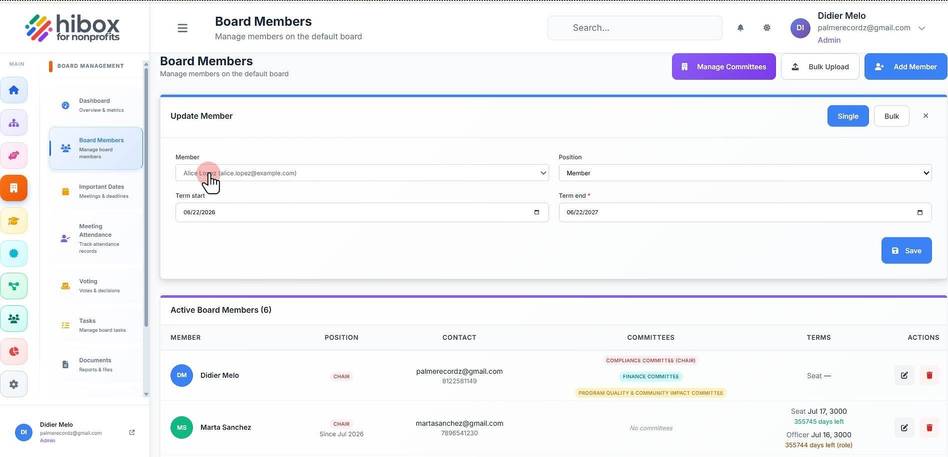Image resolution: width=948 pixels, height=457 pixels.
Task: Click the POSITION column header
Action: 342,337
